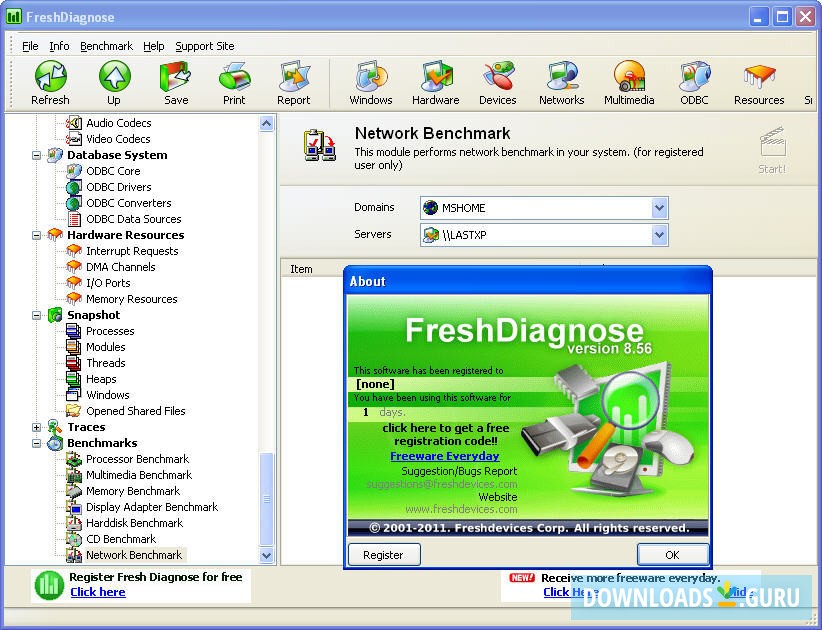The image size is (822, 630).
Task: Open the Servers dropdown showing LASTXP
Action: pyautogui.click(x=659, y=235)
